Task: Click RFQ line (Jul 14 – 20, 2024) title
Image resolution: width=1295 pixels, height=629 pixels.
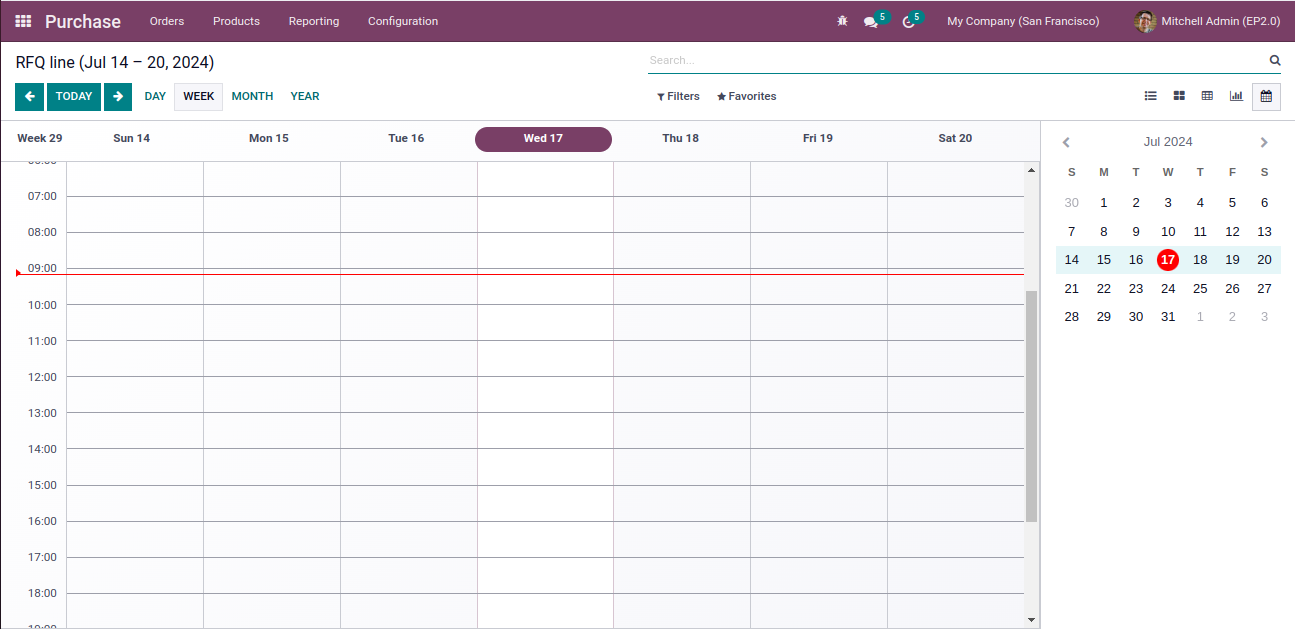Action: pyautogui.click(x=115, y=63)
